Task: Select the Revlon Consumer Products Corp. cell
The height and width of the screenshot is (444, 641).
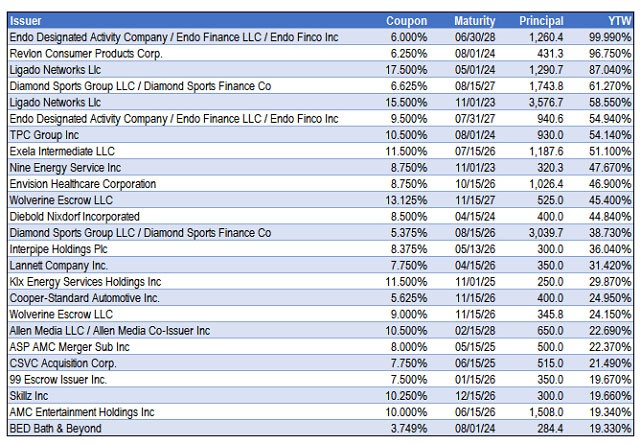Action: coord(86,54)
